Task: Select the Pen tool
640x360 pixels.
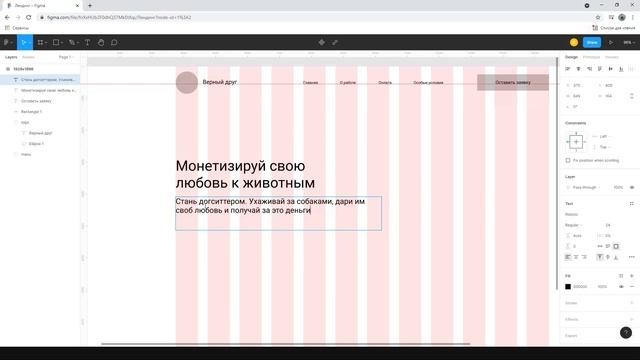Action: [72, 42]
